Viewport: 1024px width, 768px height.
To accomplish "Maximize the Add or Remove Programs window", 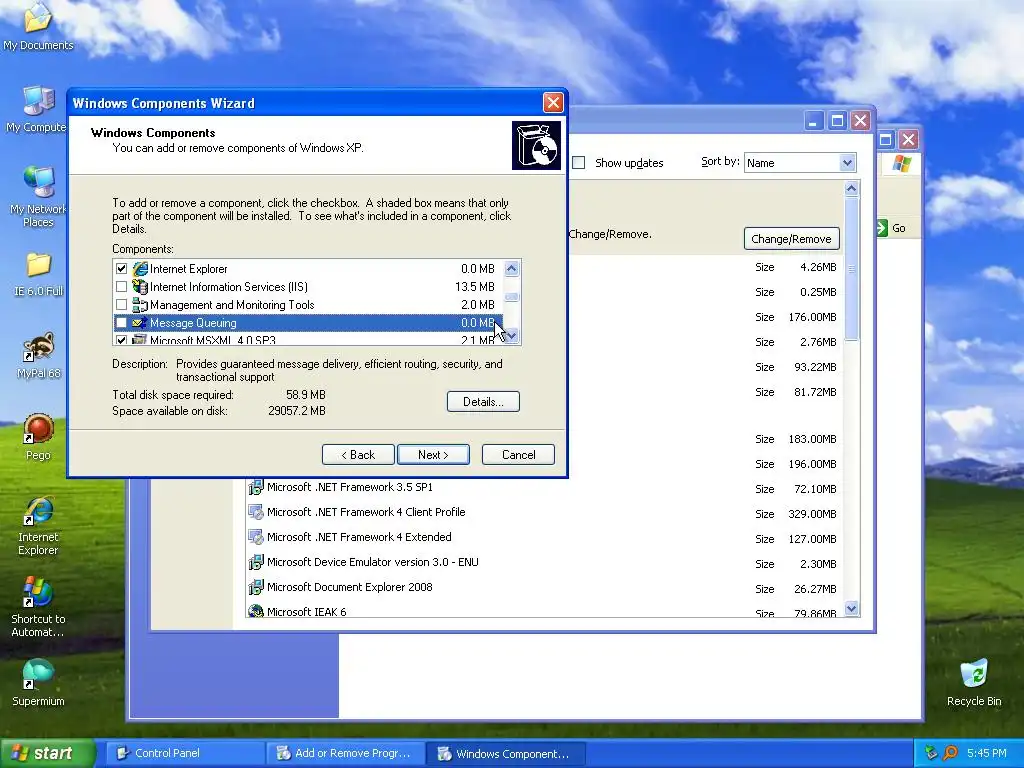I will click(x=837, y=121).
